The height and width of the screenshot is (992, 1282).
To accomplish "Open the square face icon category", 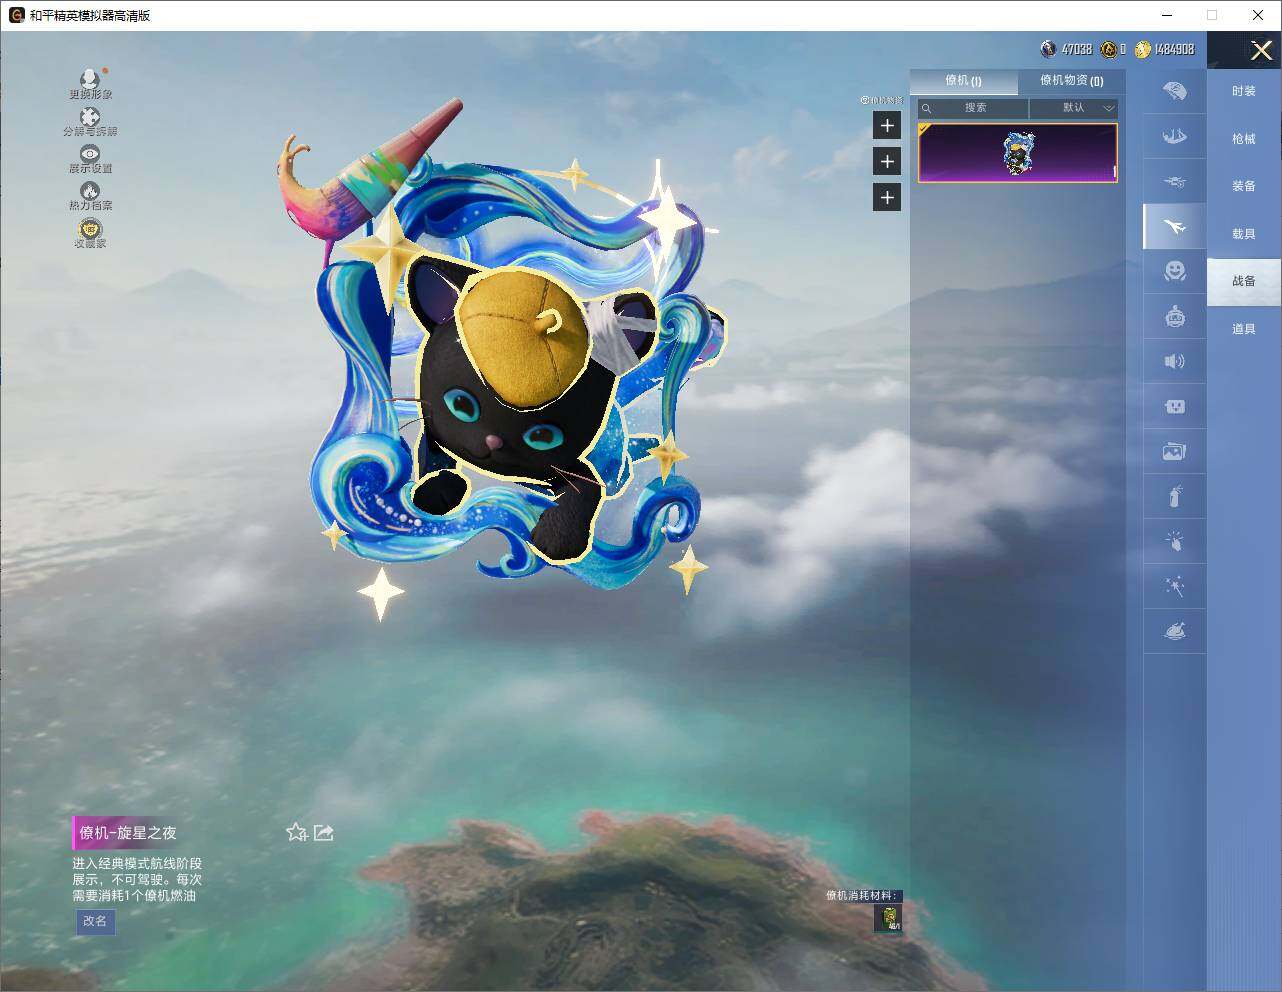I will point(1175,406).
